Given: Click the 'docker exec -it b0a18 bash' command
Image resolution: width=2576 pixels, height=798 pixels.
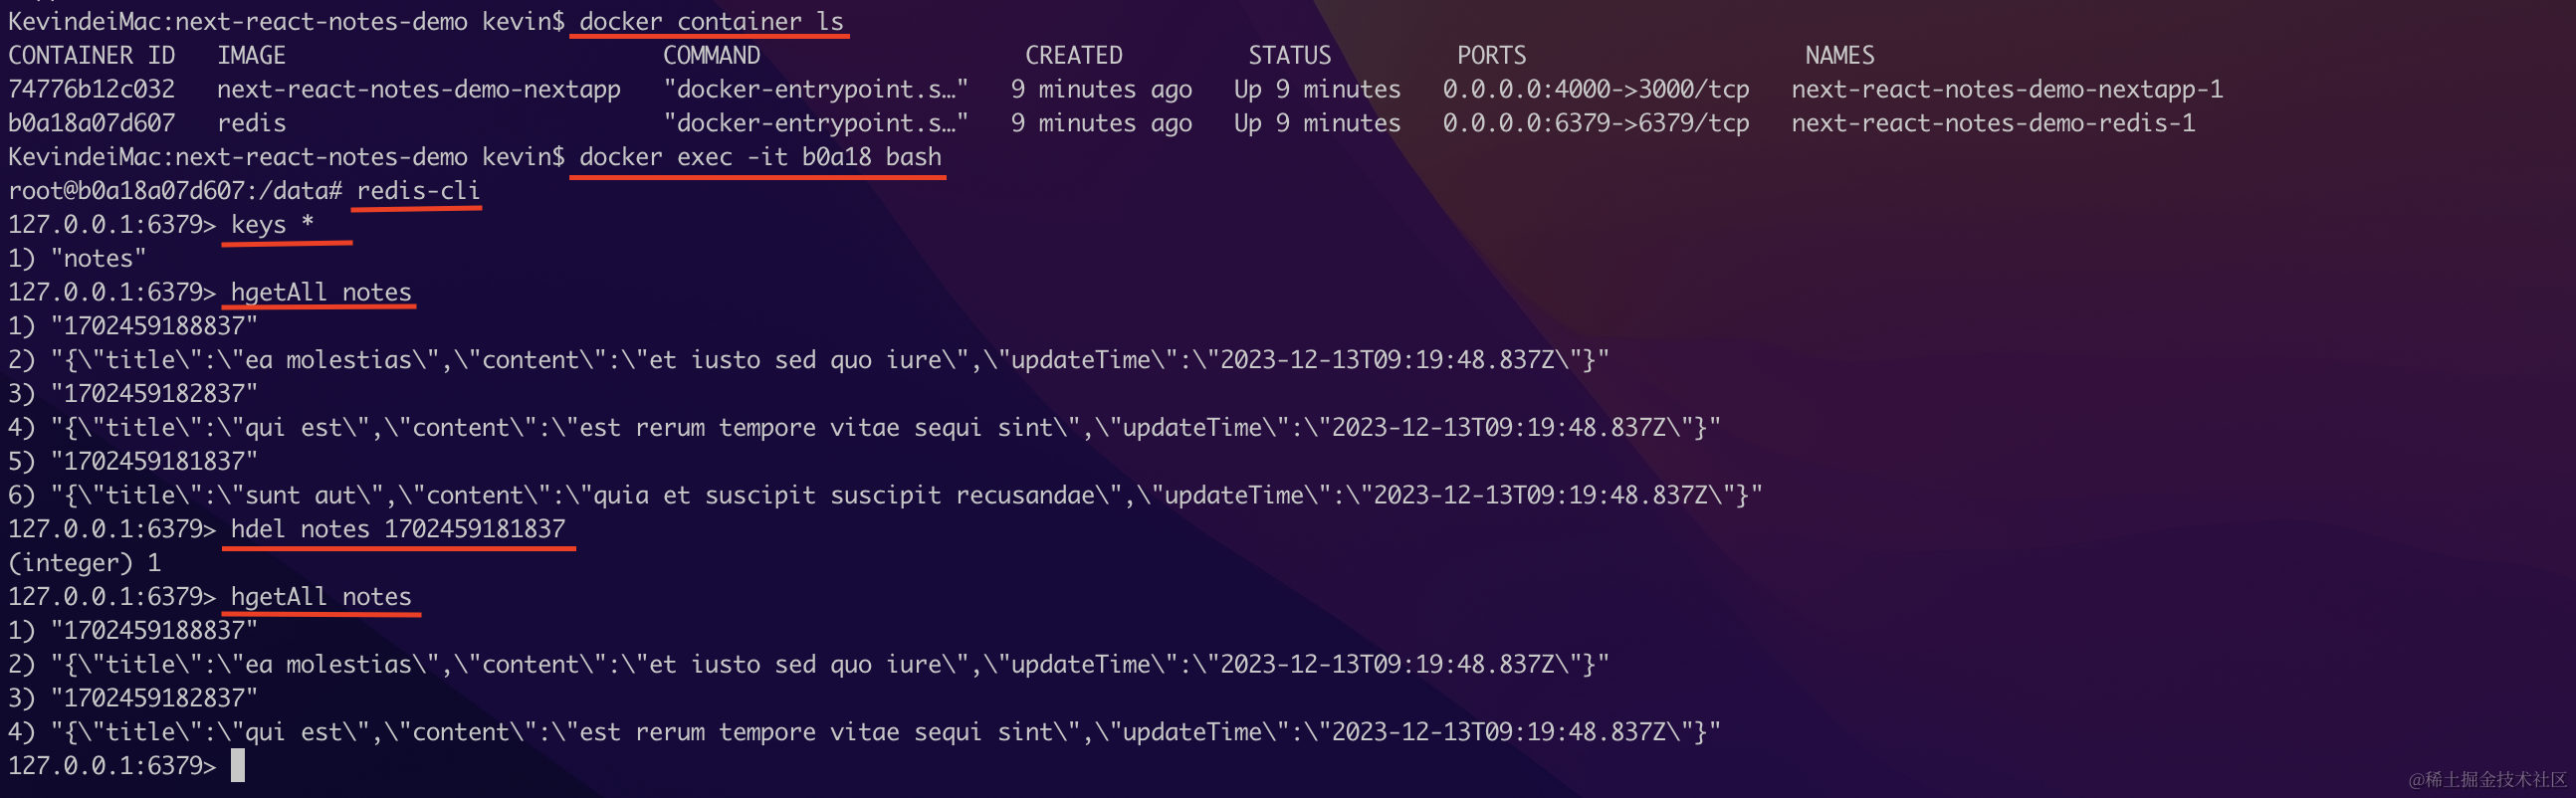Looking at the screenshot, I should pyautogui.click(x=759, y=157).
